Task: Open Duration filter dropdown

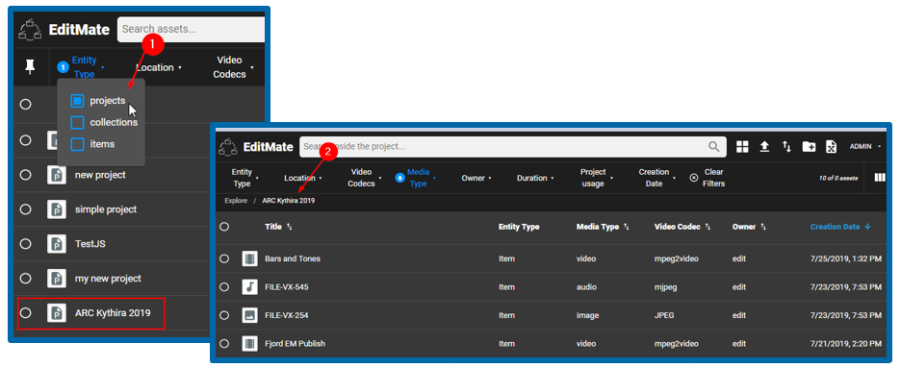Action: [535, 178]
